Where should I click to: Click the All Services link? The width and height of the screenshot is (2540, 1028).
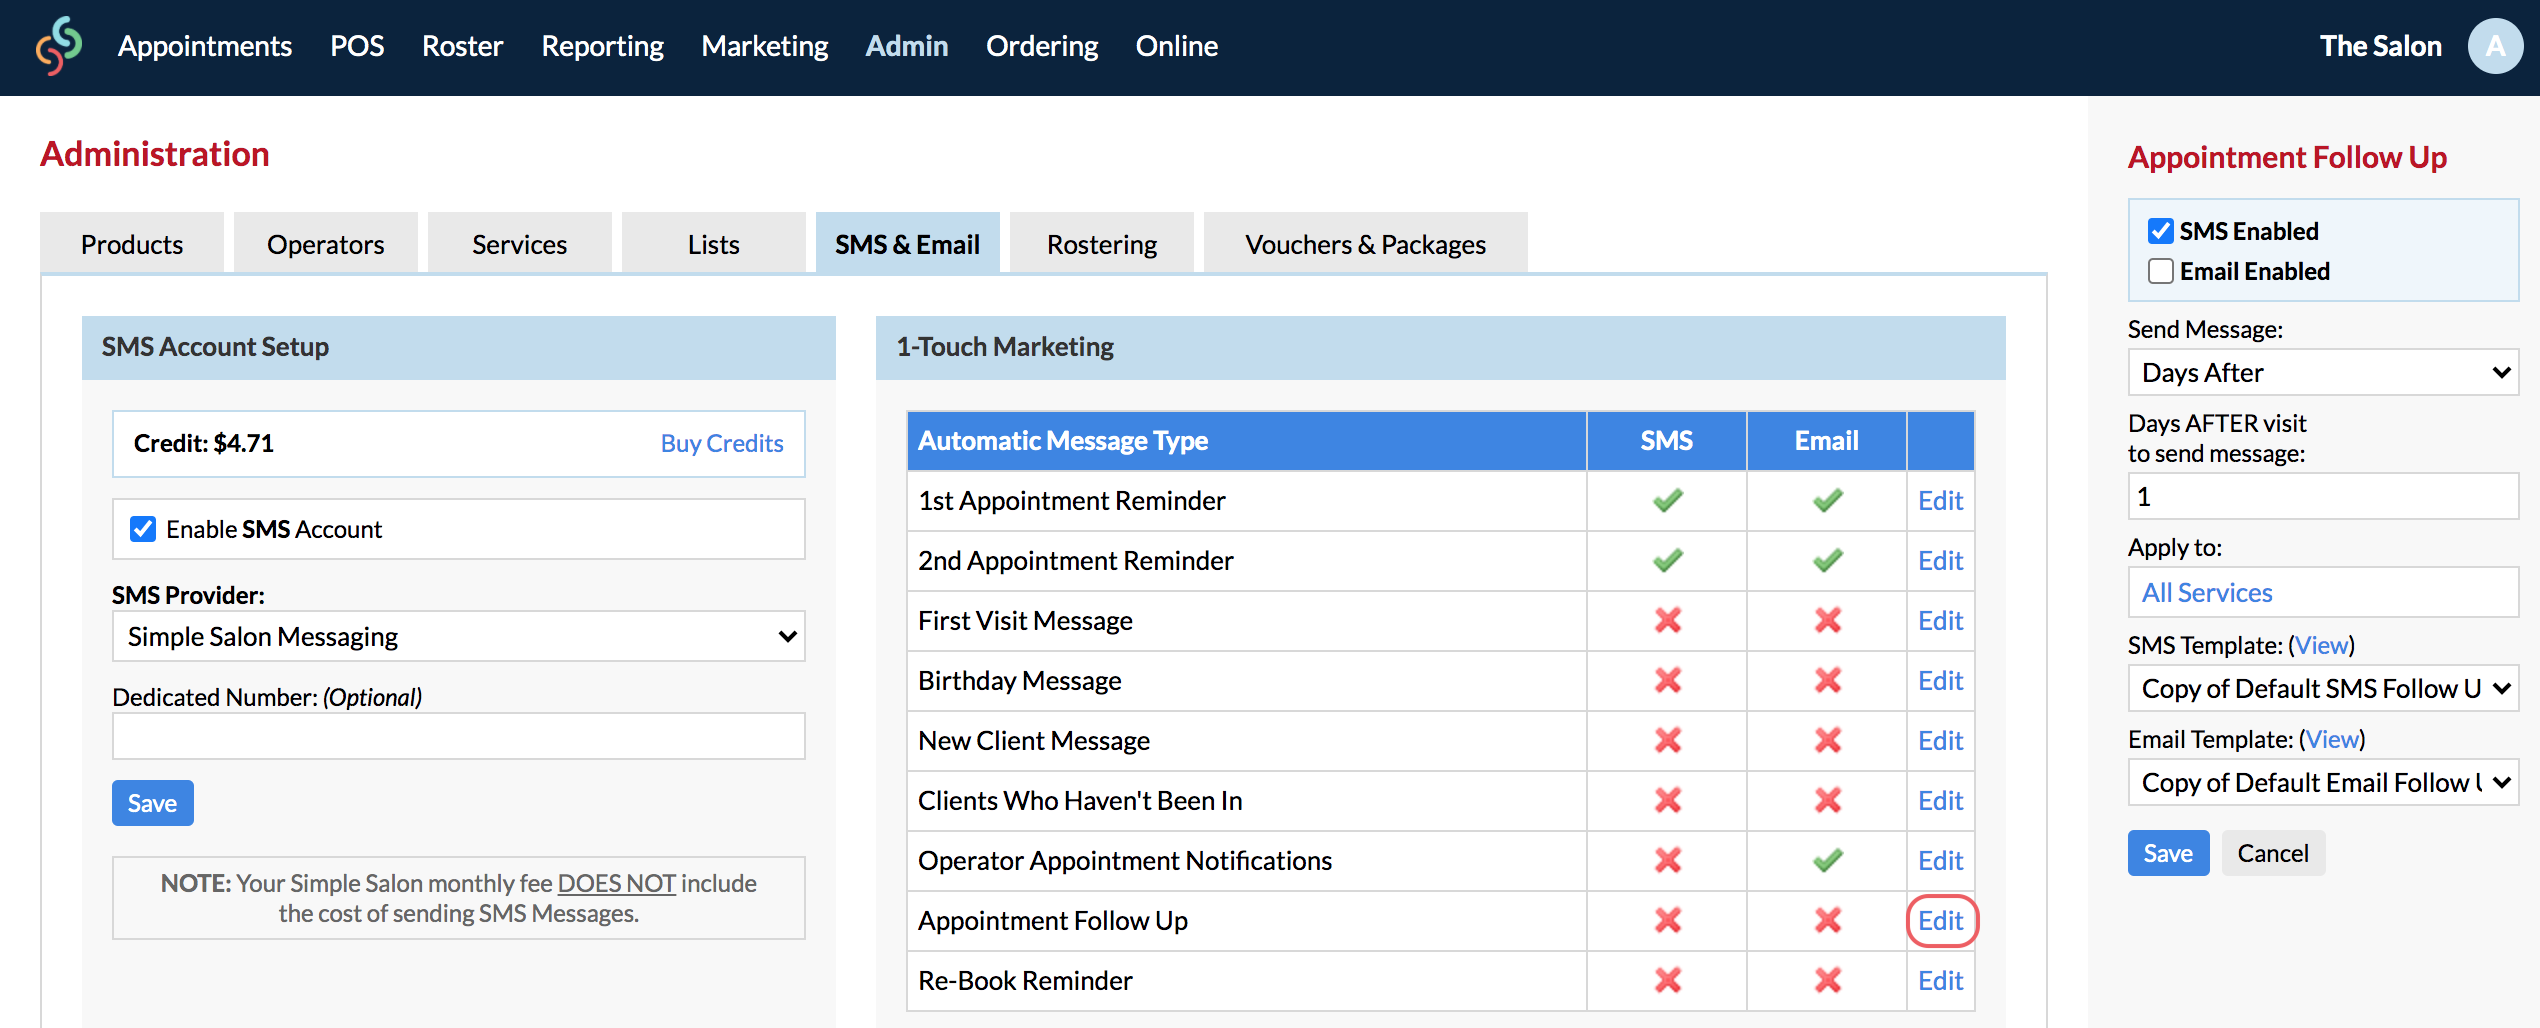(x=2206, y=592)
